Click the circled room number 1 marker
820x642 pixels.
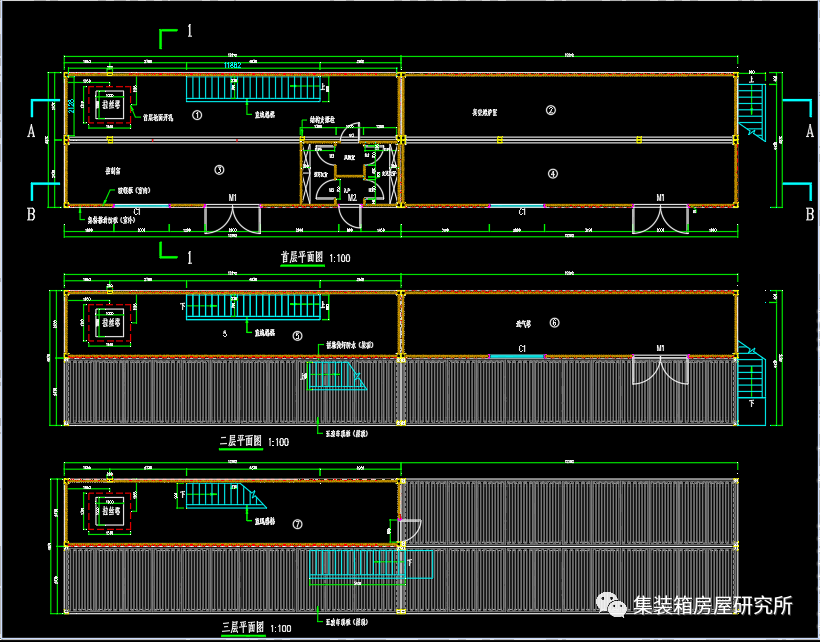point(197,115)
